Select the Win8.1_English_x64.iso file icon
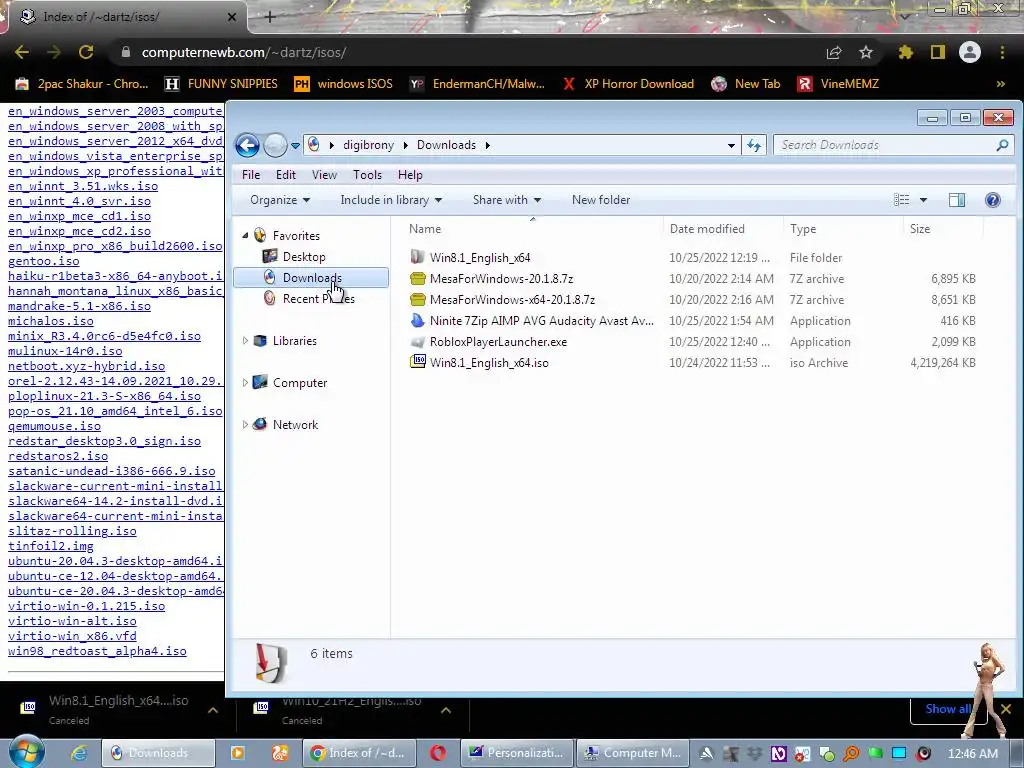The image size is (1024, 768). click(x=417, y=362)
